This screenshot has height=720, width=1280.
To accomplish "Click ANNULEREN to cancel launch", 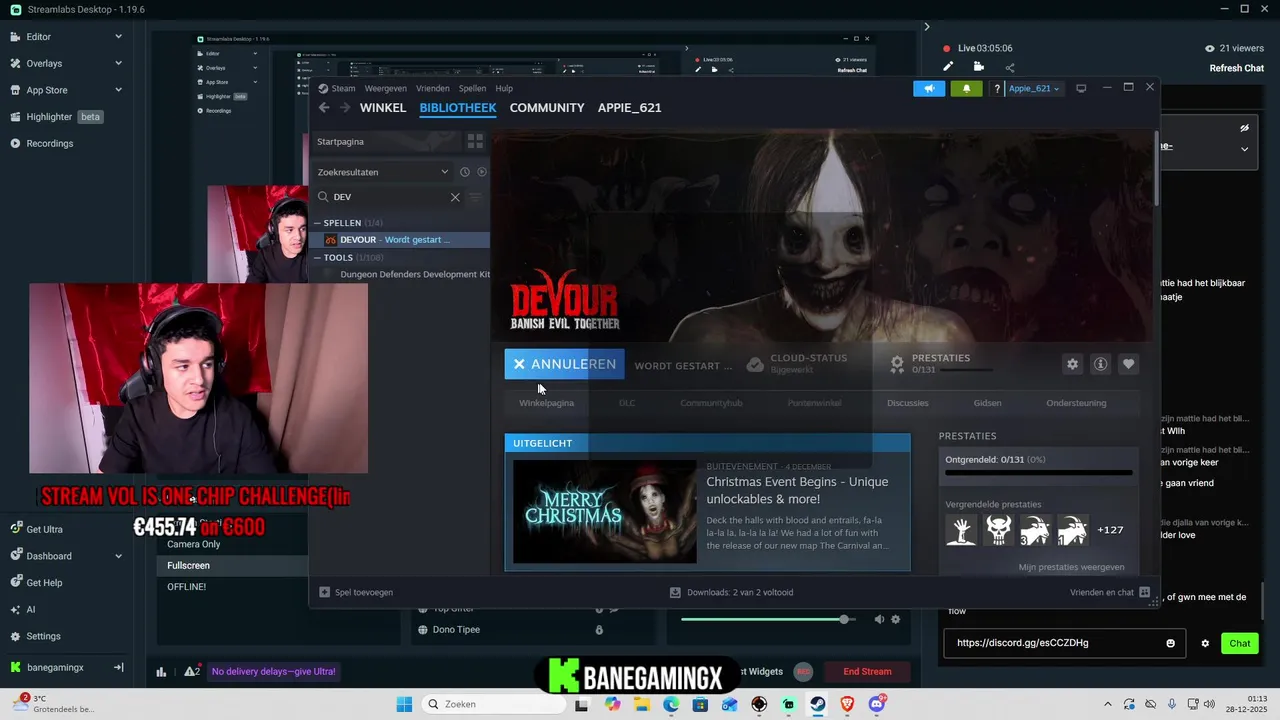I will click(565, 364).
